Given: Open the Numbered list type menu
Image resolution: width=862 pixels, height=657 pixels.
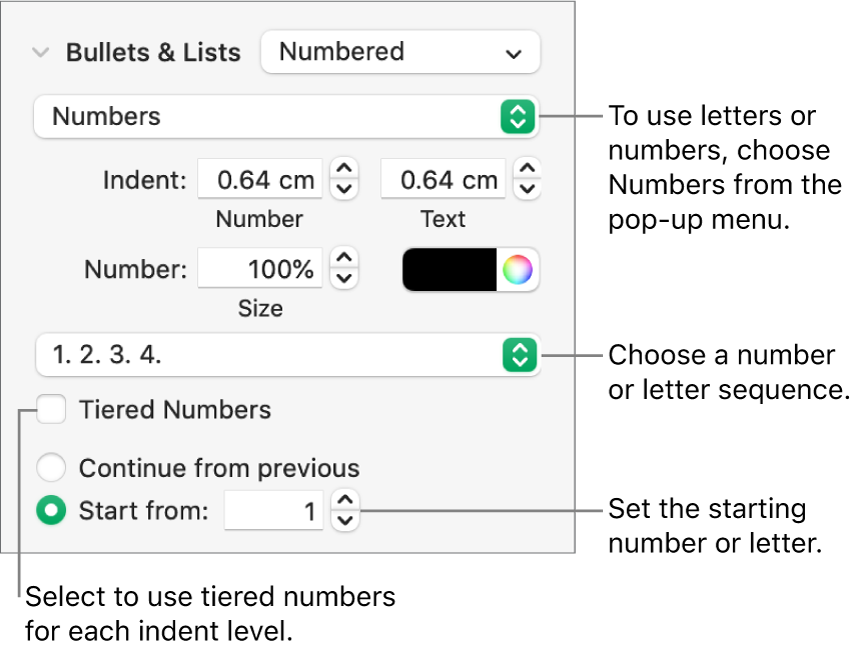Looking at the screenshot, I should [400, 52].
